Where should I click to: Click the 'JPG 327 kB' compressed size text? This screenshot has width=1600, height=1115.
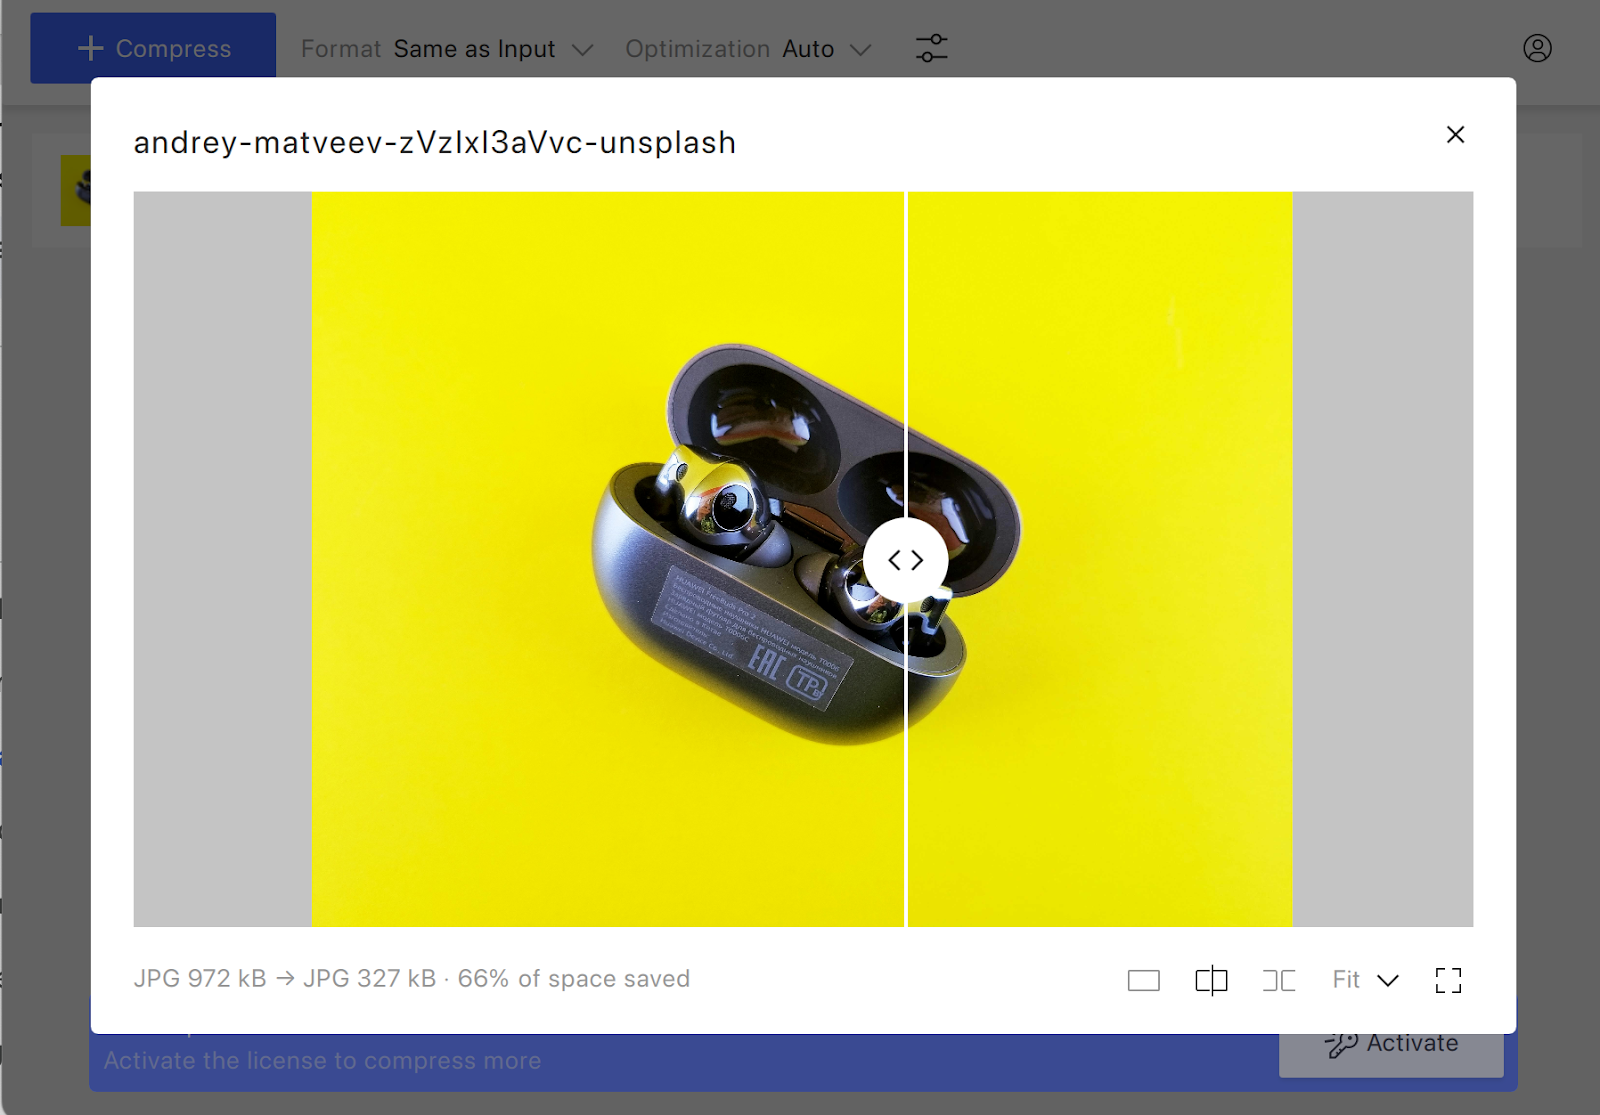(x=370, y=979)
